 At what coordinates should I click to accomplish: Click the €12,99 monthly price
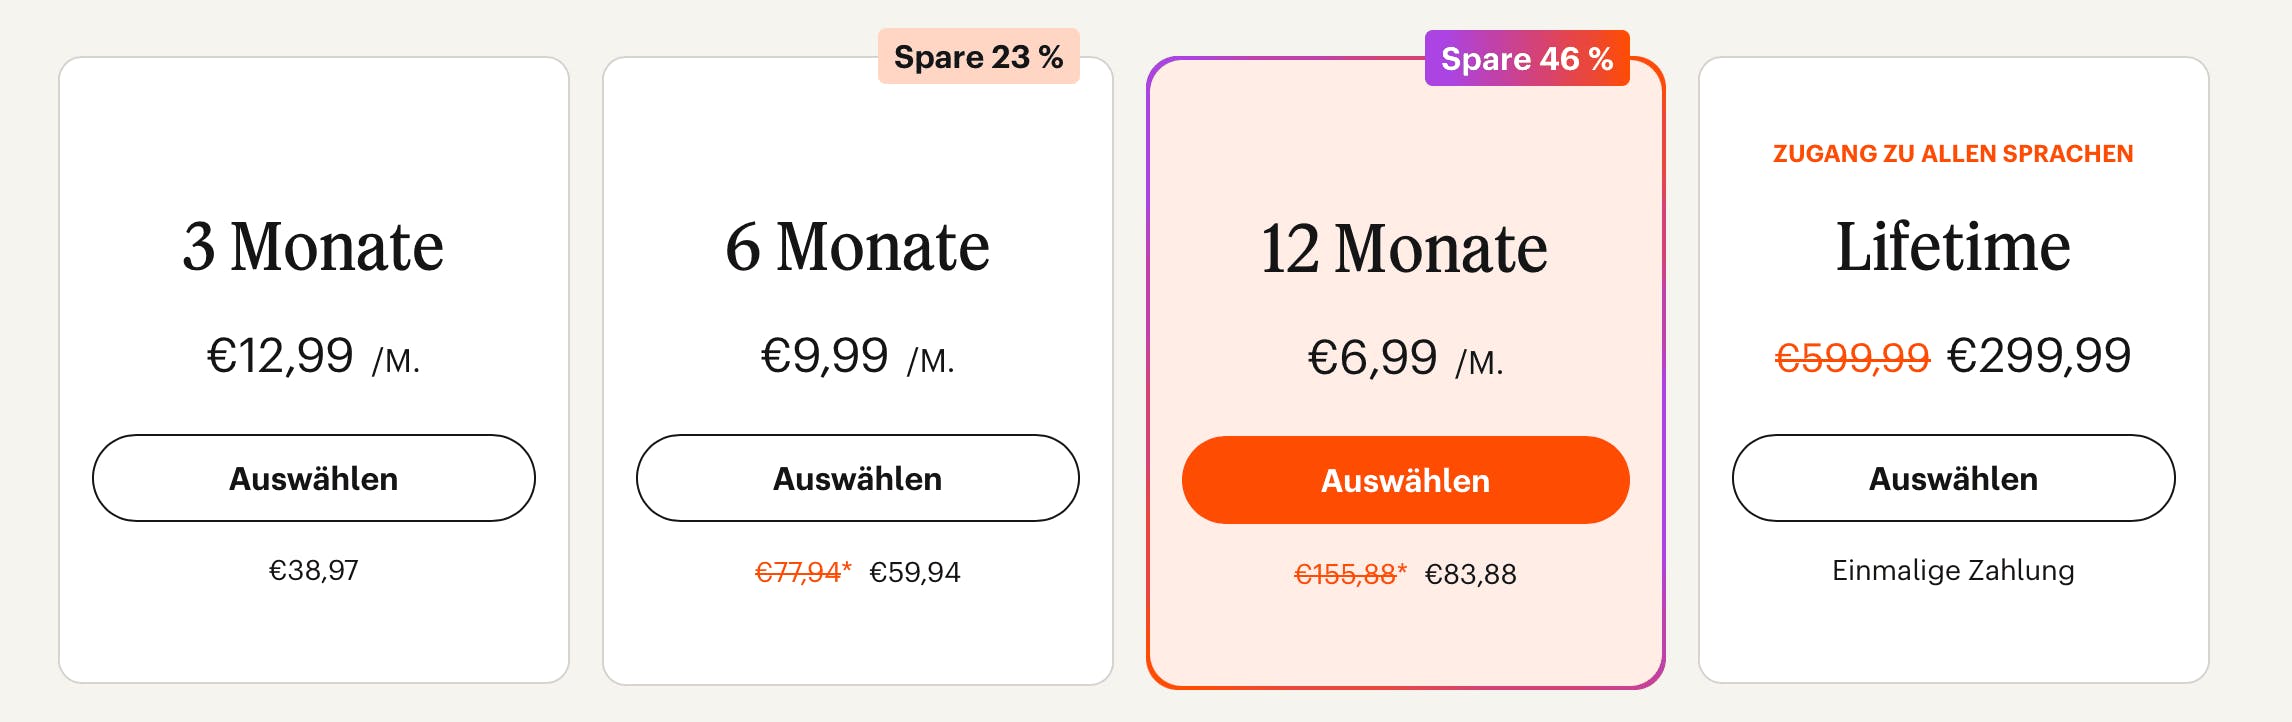click(x=281, y=356)
